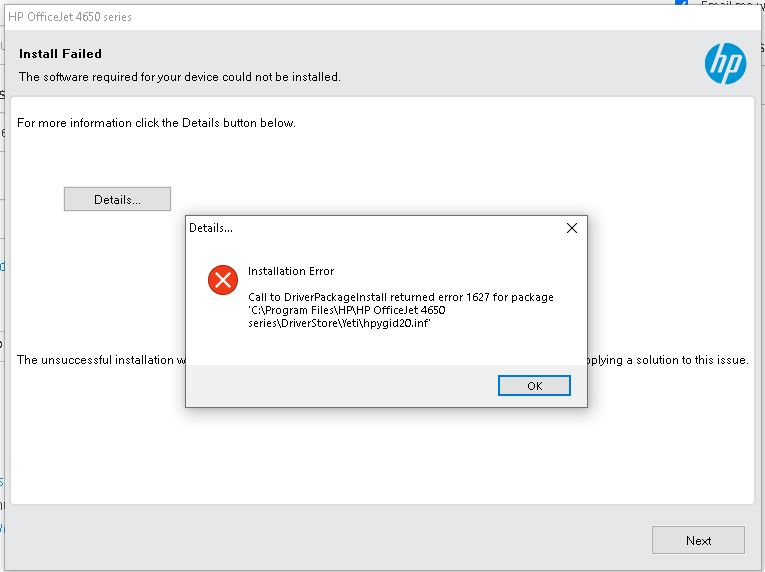Click the HP logo icon
This screenshot has height=572, width=765.
coord(725,63)
